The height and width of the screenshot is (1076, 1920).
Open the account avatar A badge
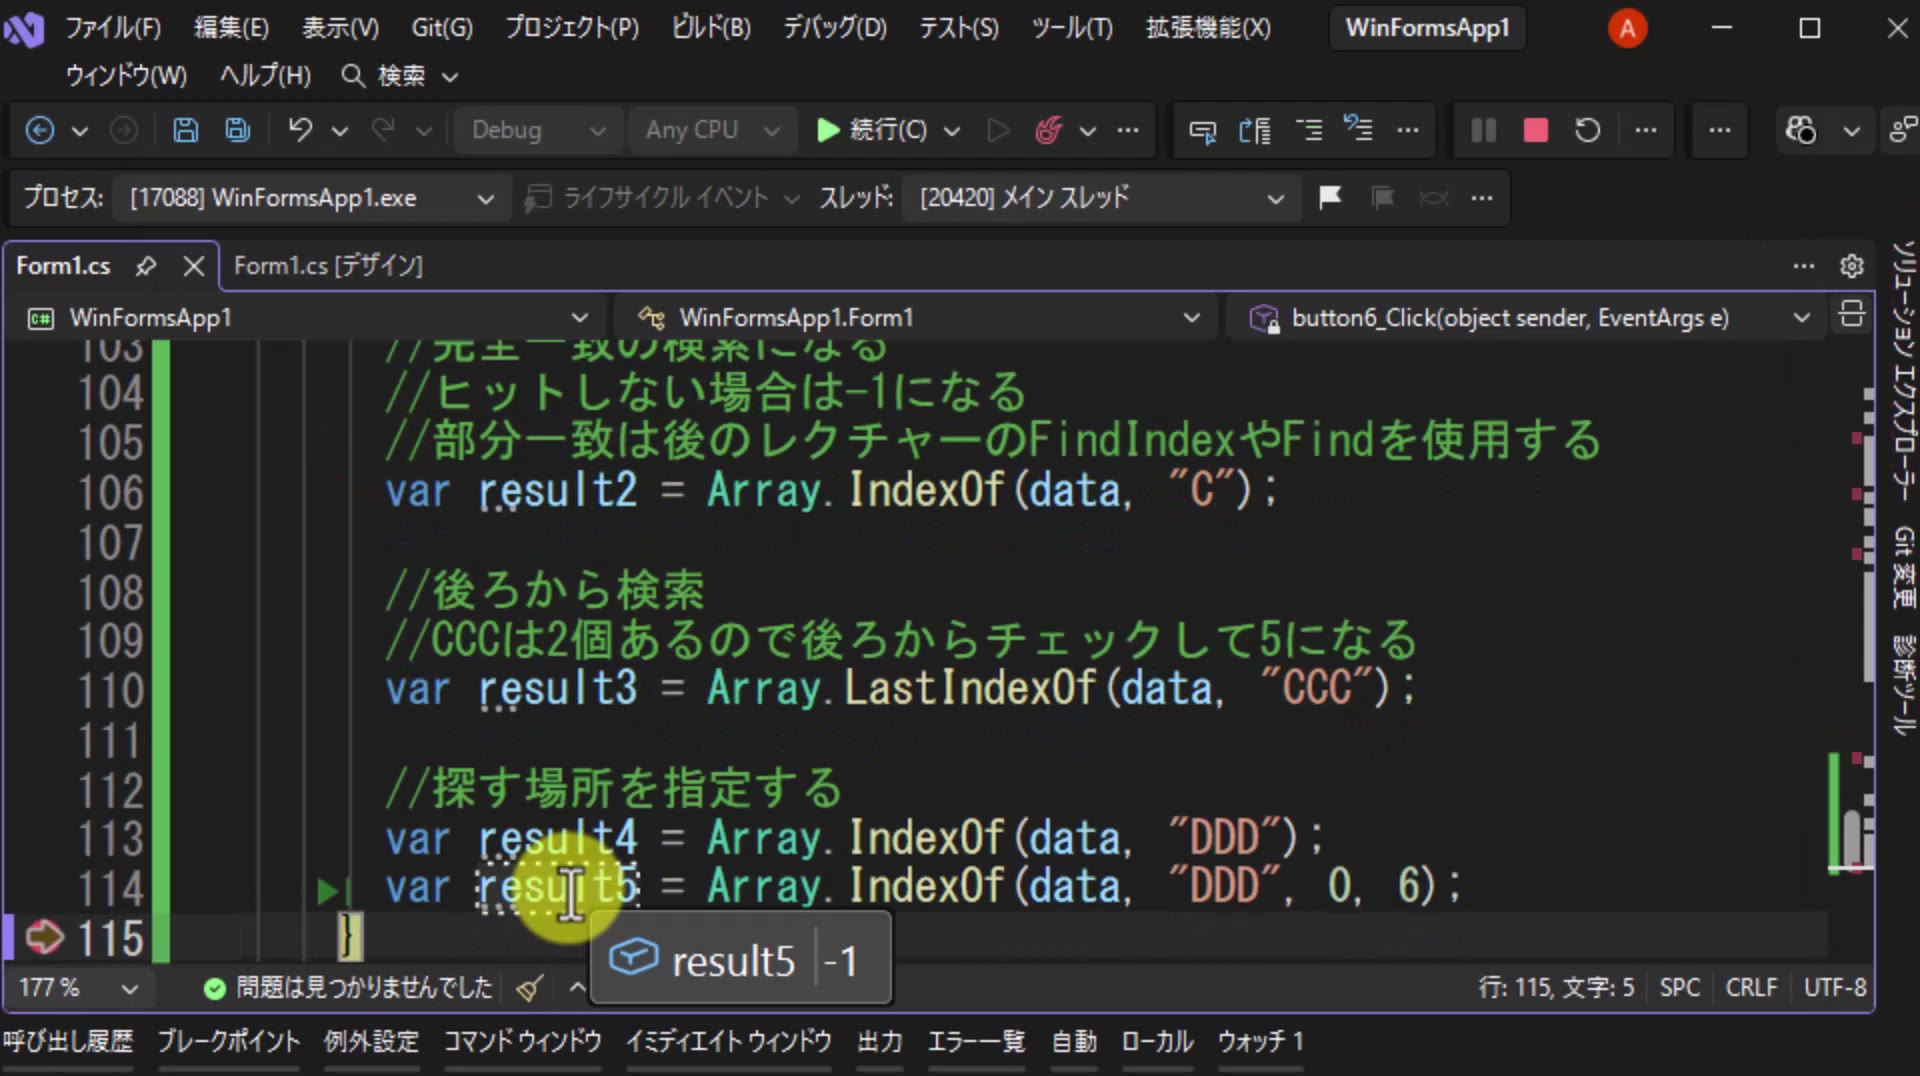pyautogui.click(x=1627, y=28)
